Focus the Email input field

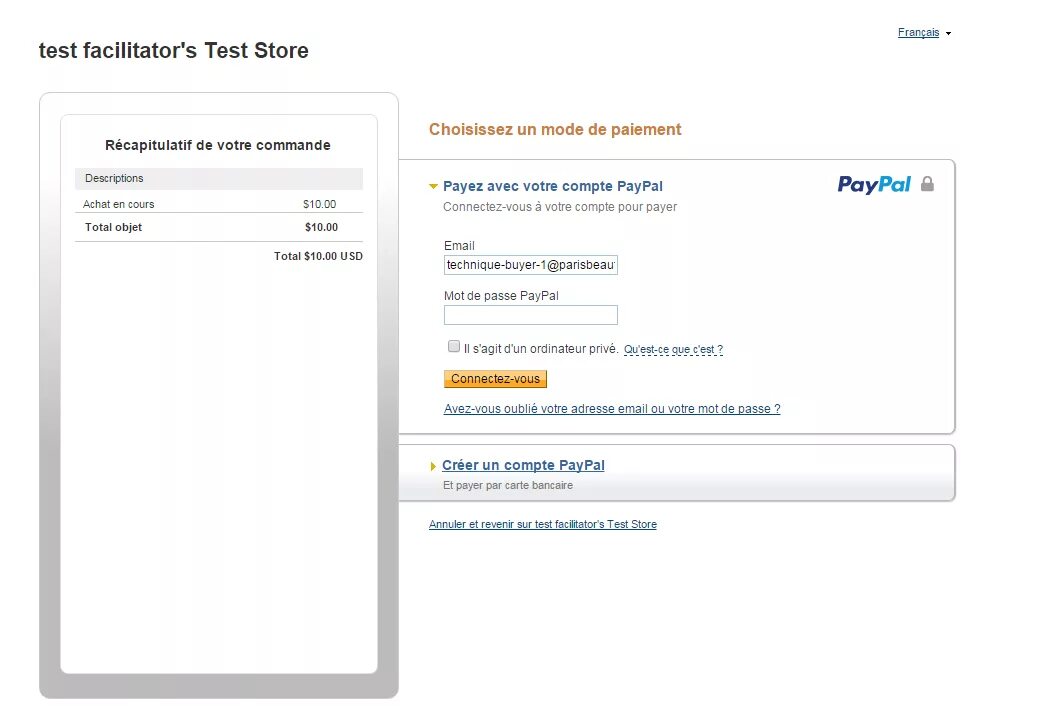[530, 265]
